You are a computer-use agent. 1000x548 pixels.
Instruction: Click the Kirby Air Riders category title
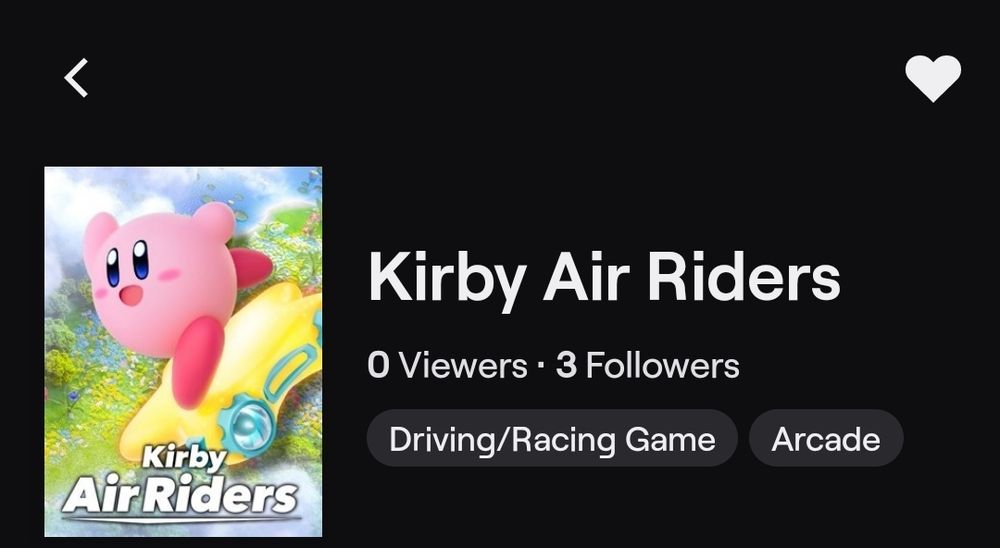[x=604, y=279]
